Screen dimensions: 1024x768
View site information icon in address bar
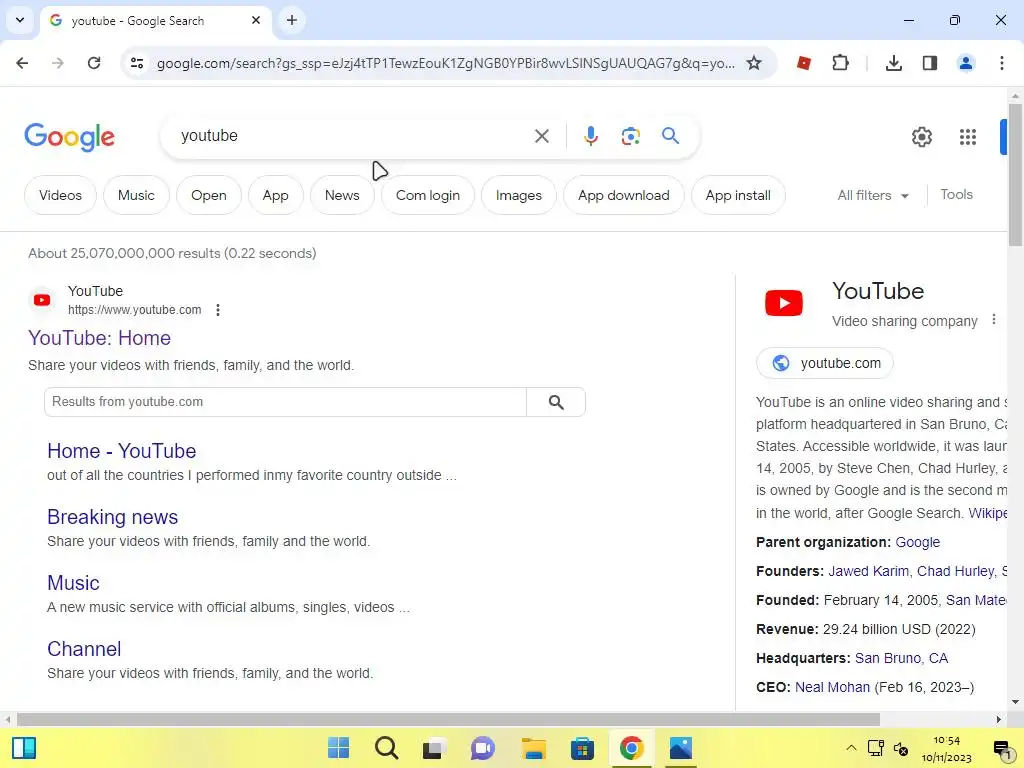pyautogui.click(x=137, y=63)
